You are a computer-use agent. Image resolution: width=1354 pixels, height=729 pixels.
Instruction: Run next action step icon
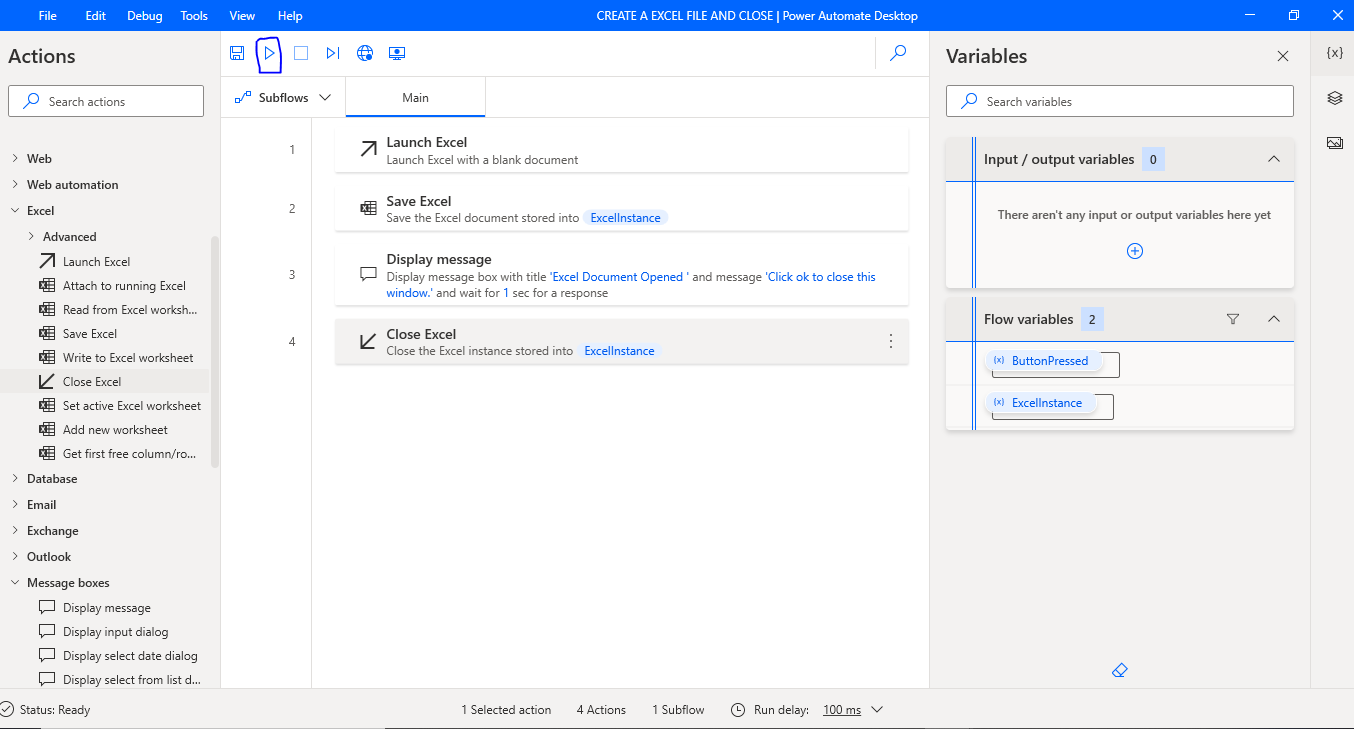[x=333, y=53]
